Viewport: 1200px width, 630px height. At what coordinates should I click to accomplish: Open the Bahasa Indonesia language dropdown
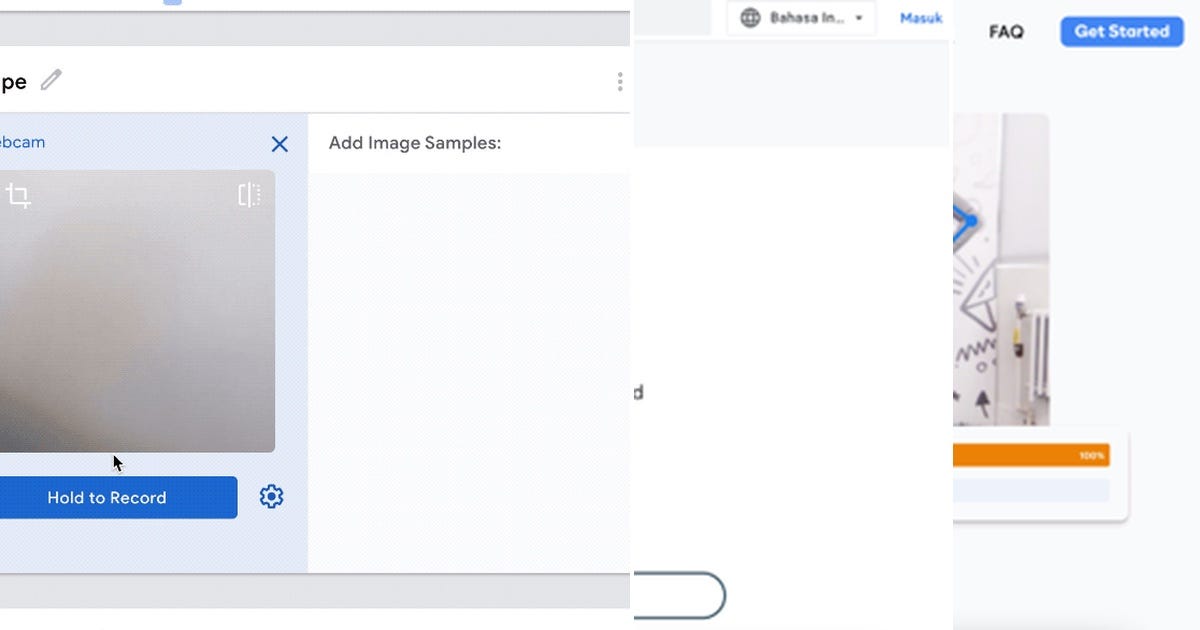pos(800,17)
